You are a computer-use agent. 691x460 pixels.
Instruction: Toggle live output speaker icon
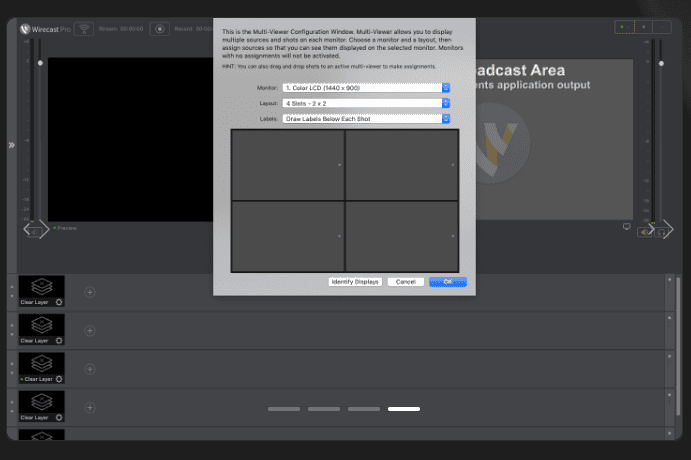click(644, 232)
